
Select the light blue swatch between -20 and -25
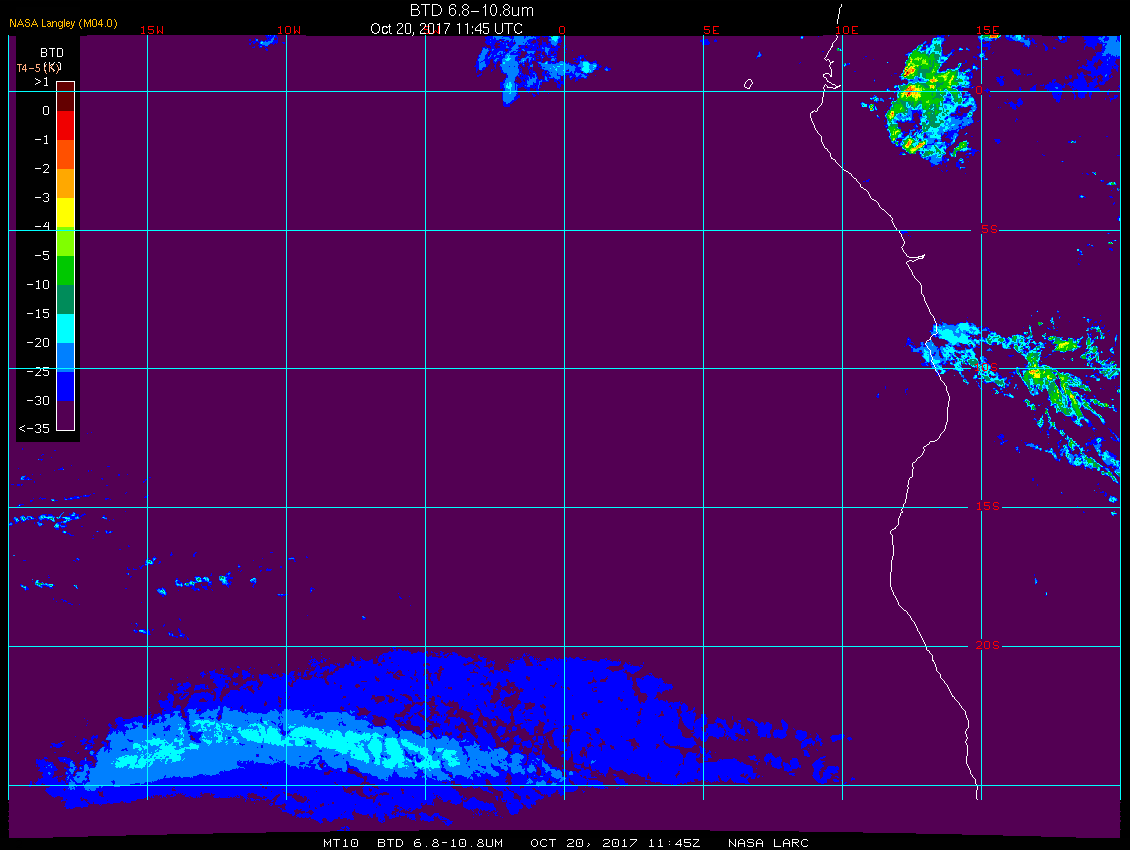click(66, 357)
